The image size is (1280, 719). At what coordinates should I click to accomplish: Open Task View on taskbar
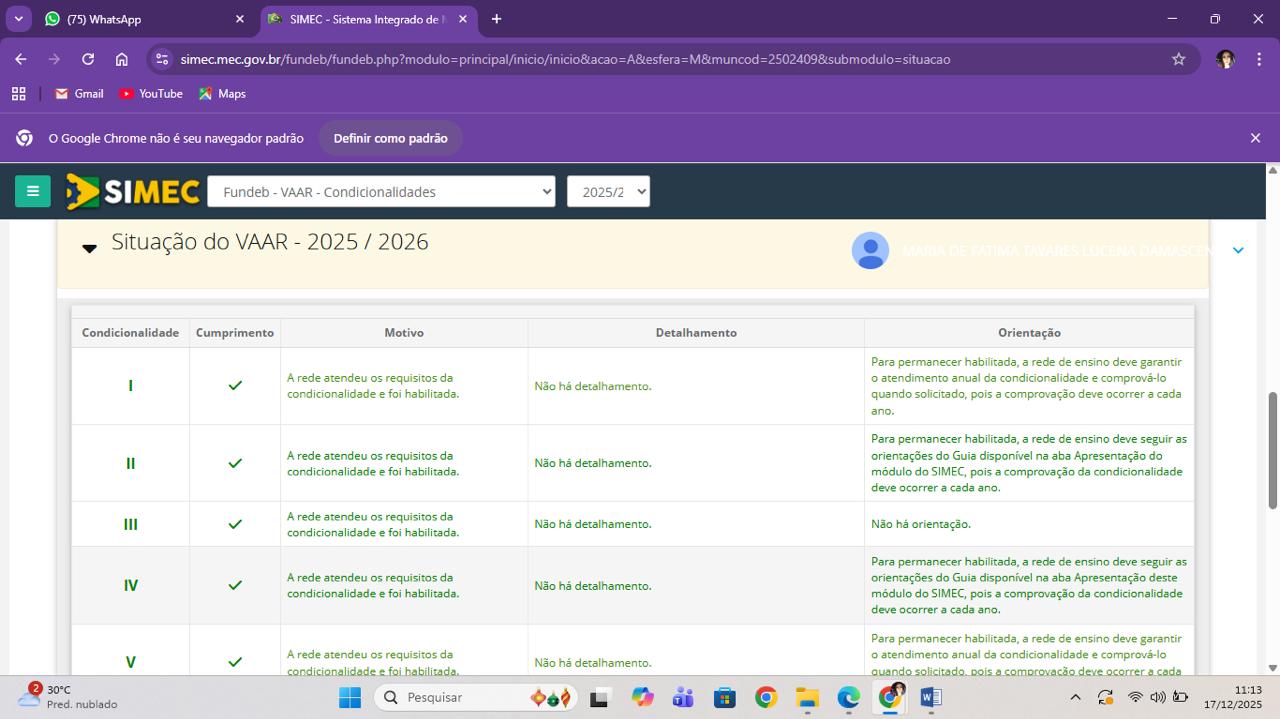click(599, 697)
